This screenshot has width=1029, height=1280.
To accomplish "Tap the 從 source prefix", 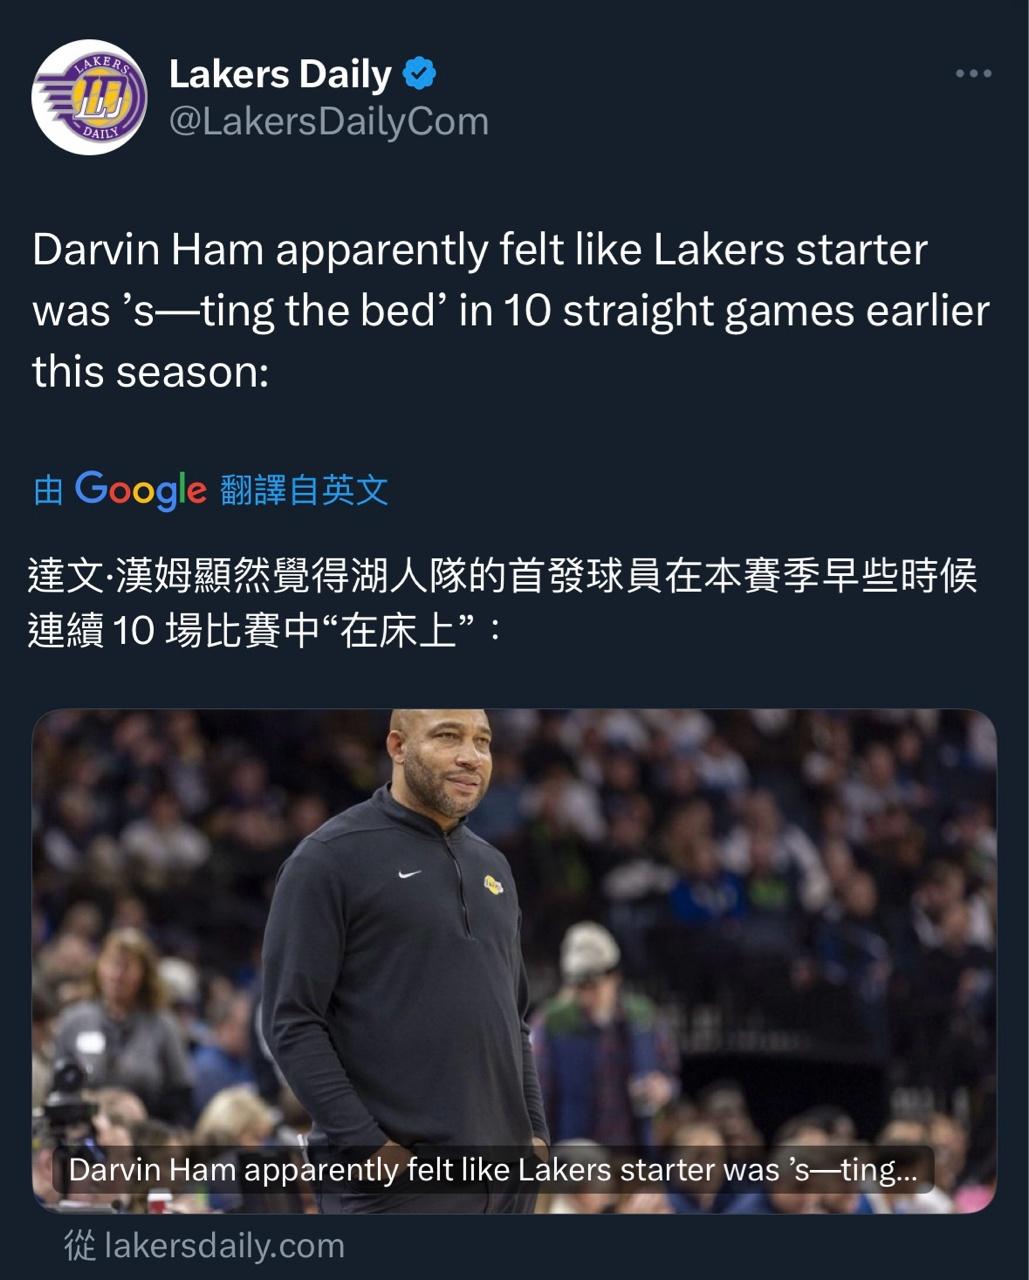I will tap(80, 1246).
